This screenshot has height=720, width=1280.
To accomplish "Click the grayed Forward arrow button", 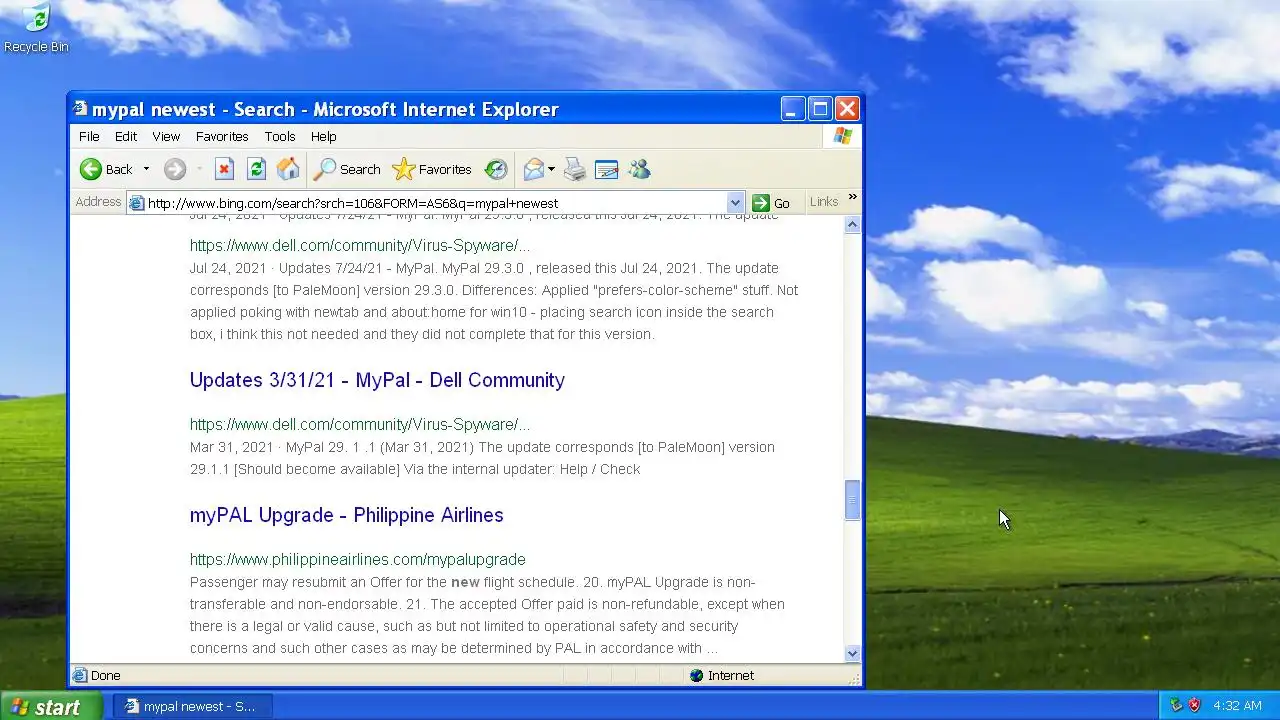I will click(175, 169).
